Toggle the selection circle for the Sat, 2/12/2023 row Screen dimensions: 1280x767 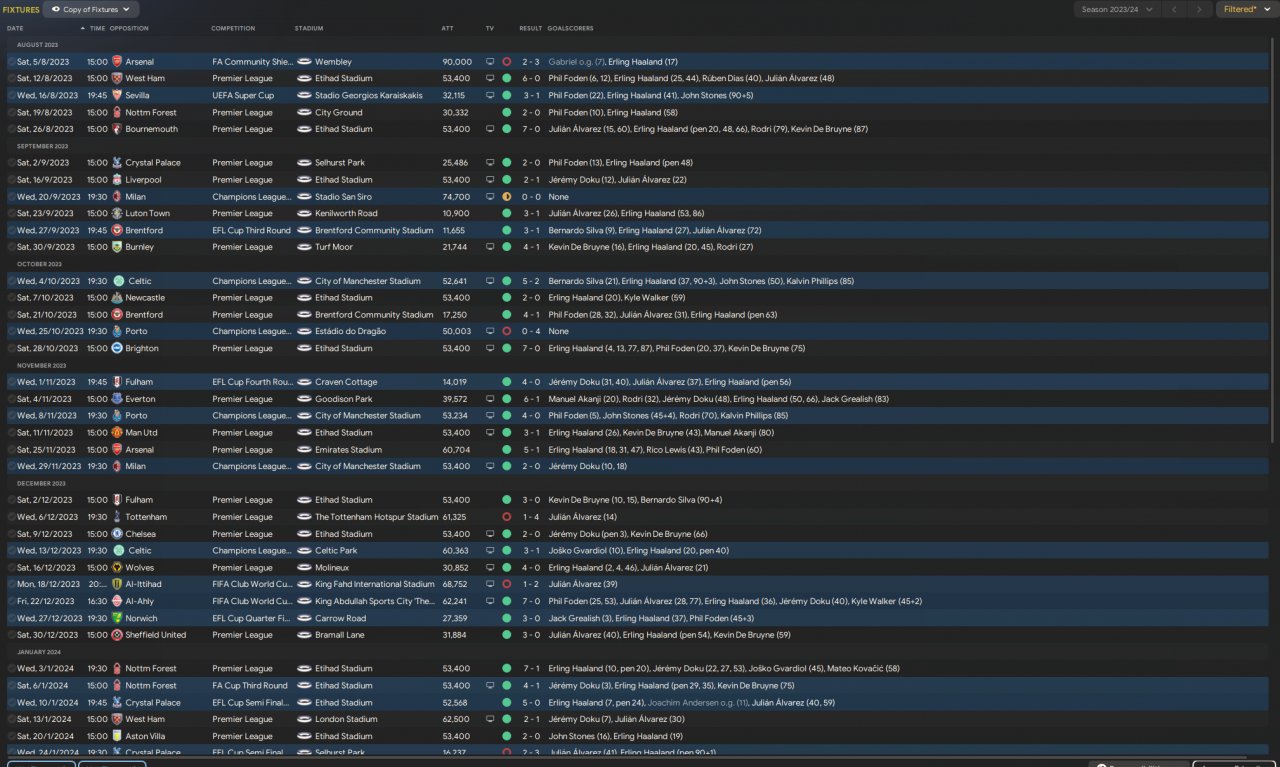[11, 500]
